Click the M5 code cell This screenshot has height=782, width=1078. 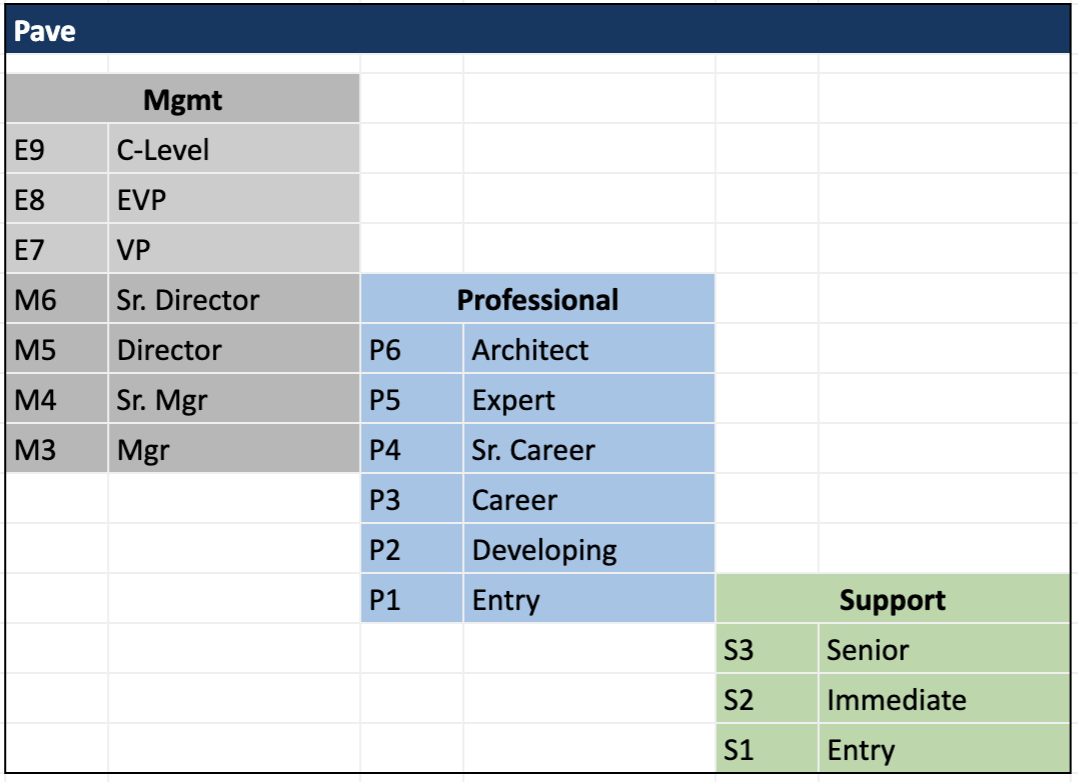click(56, 349)
